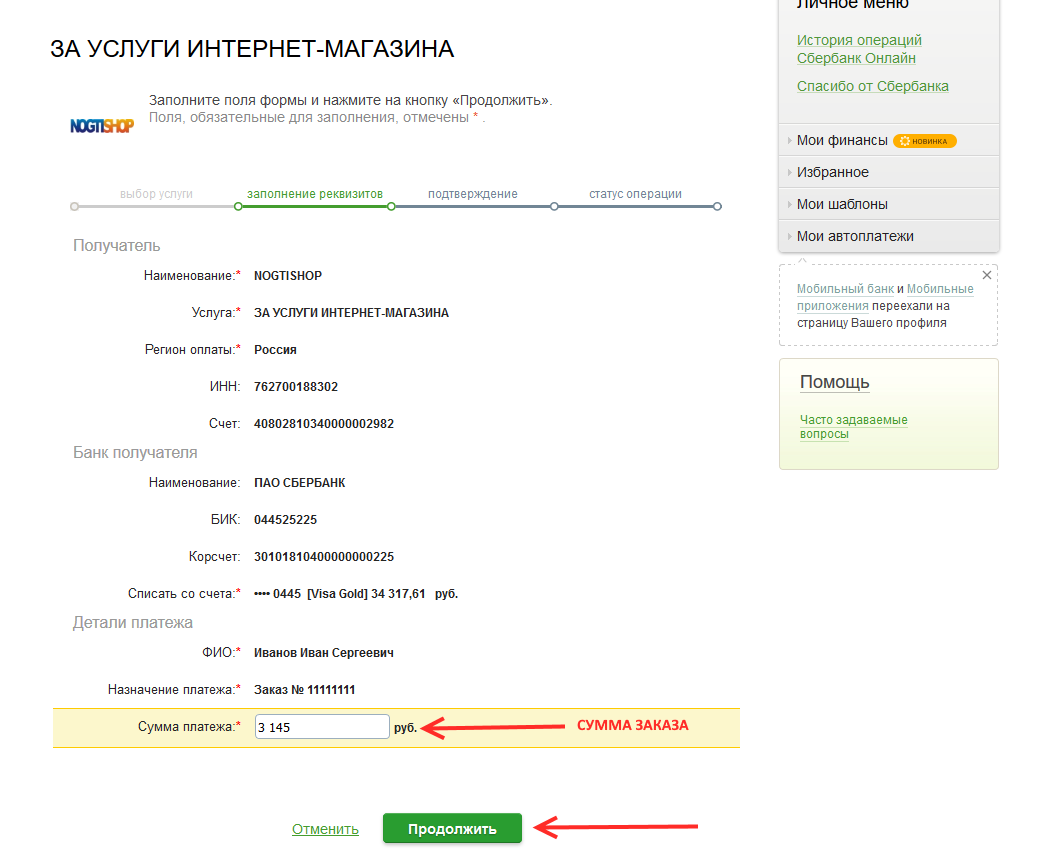Click the Visa Gold card account text
This screenshot has width=1044, height=861.
pos(356,594)
